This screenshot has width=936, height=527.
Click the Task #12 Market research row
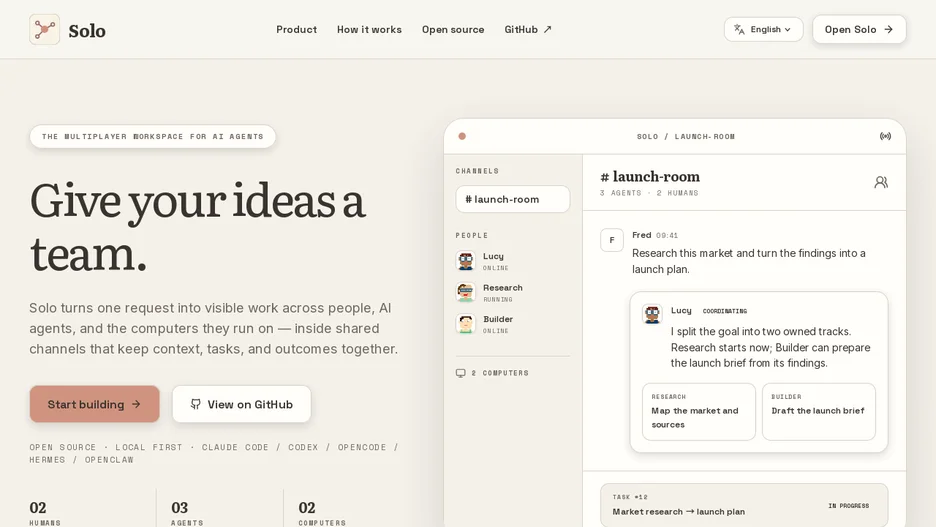pyautogui.click(x=744, y=505)
